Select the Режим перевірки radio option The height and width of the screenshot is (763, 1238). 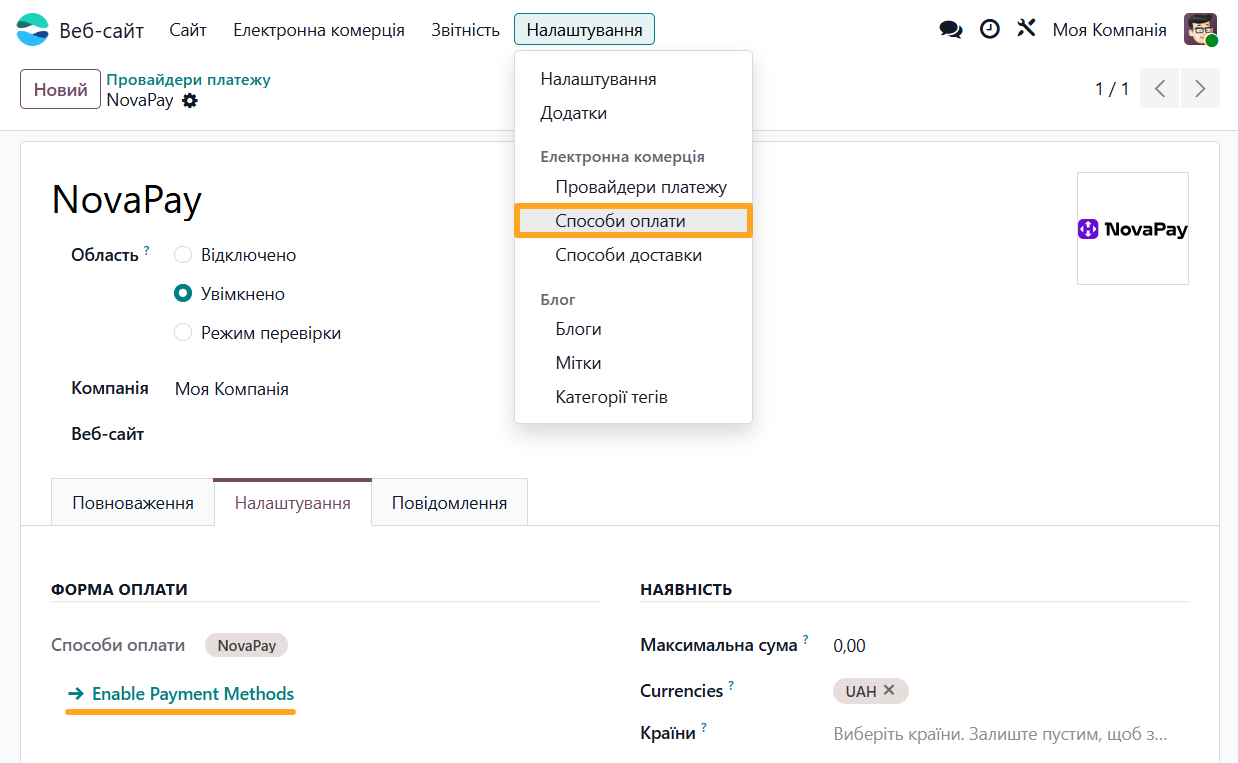(183, 333)
